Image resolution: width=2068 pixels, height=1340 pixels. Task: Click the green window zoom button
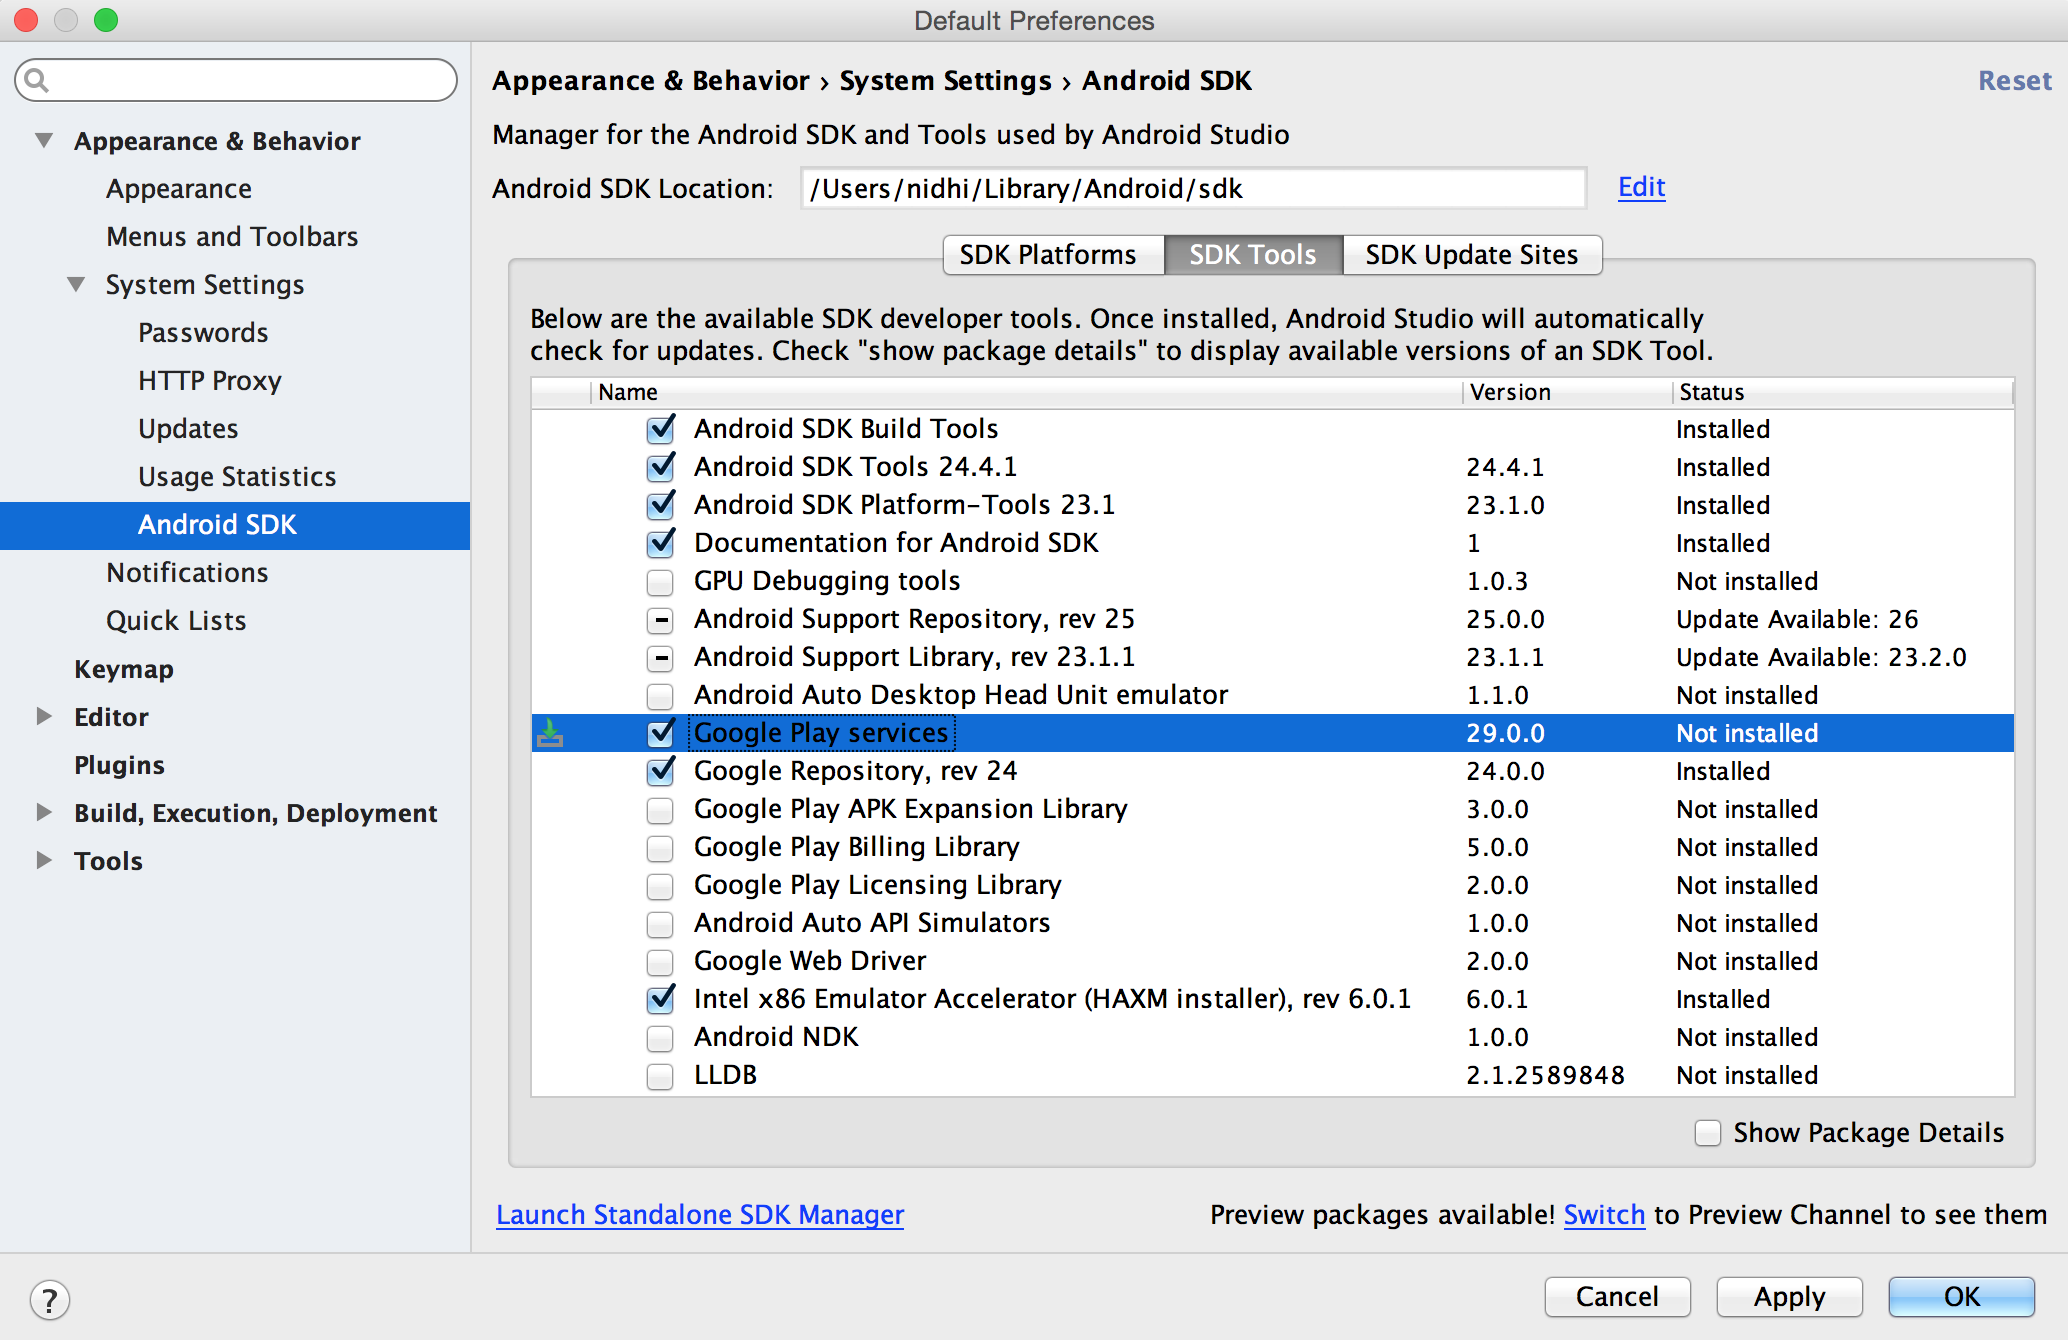[106, 20]
